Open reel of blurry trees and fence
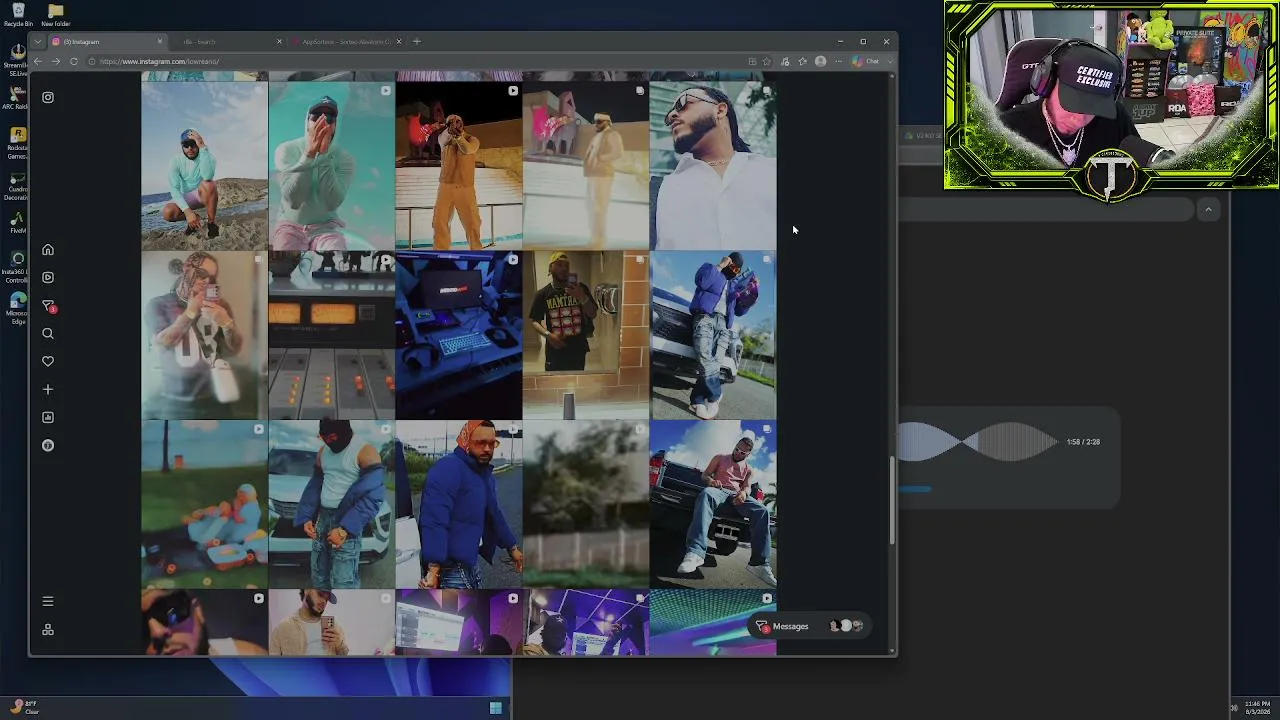This screenshot has width=1280, height=720. pos(585,504)
